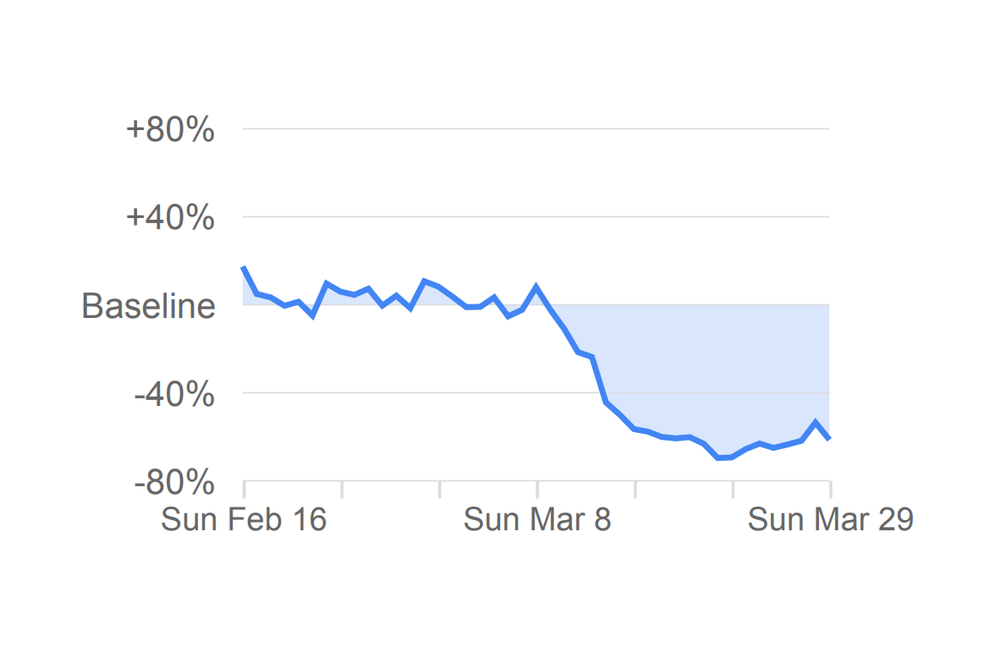Click the x-axis tick mark above Sun Feb 16

tap(244, 489)
